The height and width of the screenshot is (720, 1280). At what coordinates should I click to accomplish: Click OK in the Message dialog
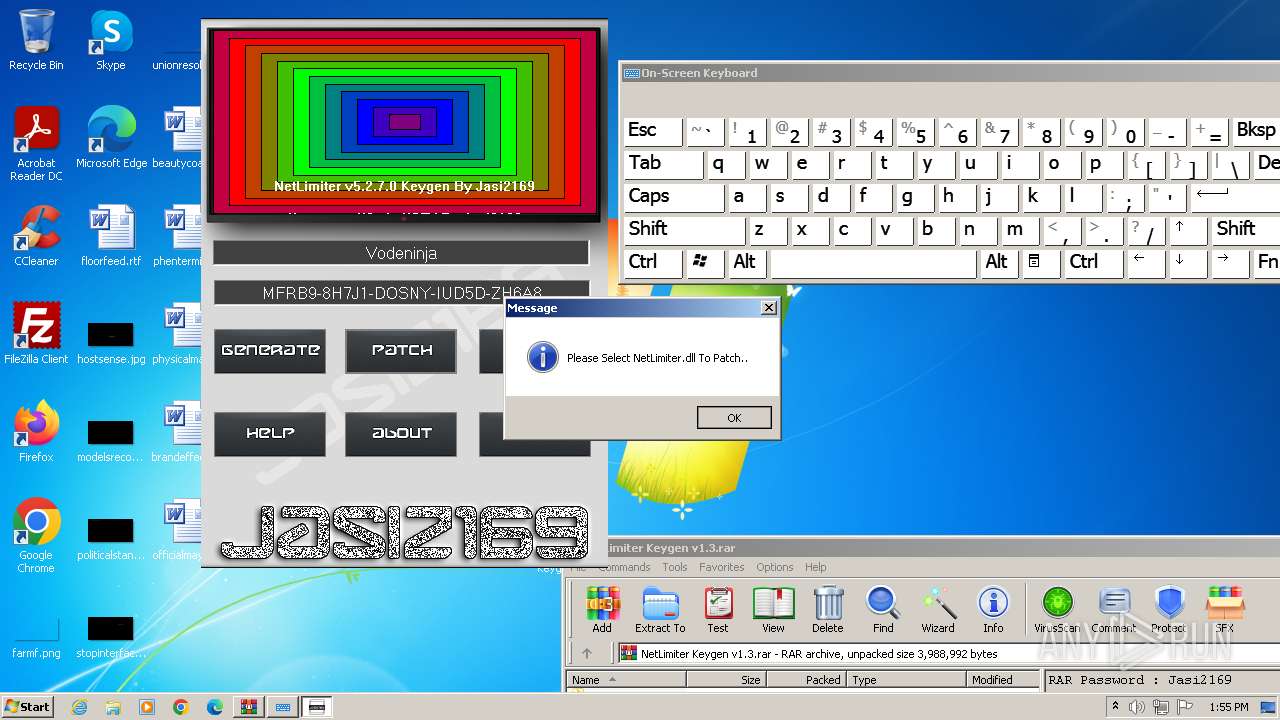[x=734, y=418]
